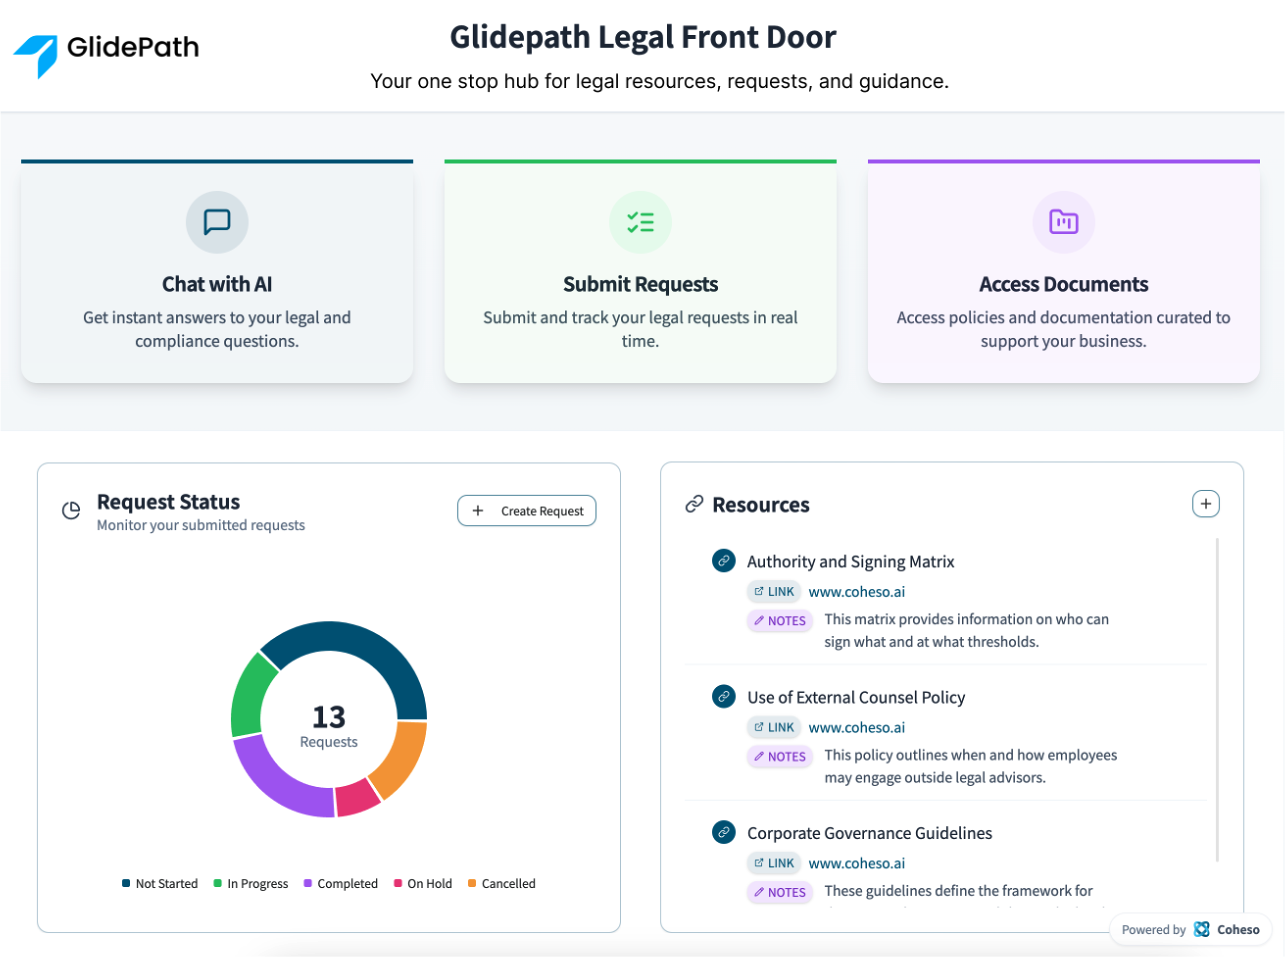1286x957 pixels.
Task: Toggle the Cancelled legend item
Action: click(x=502, y=884)
